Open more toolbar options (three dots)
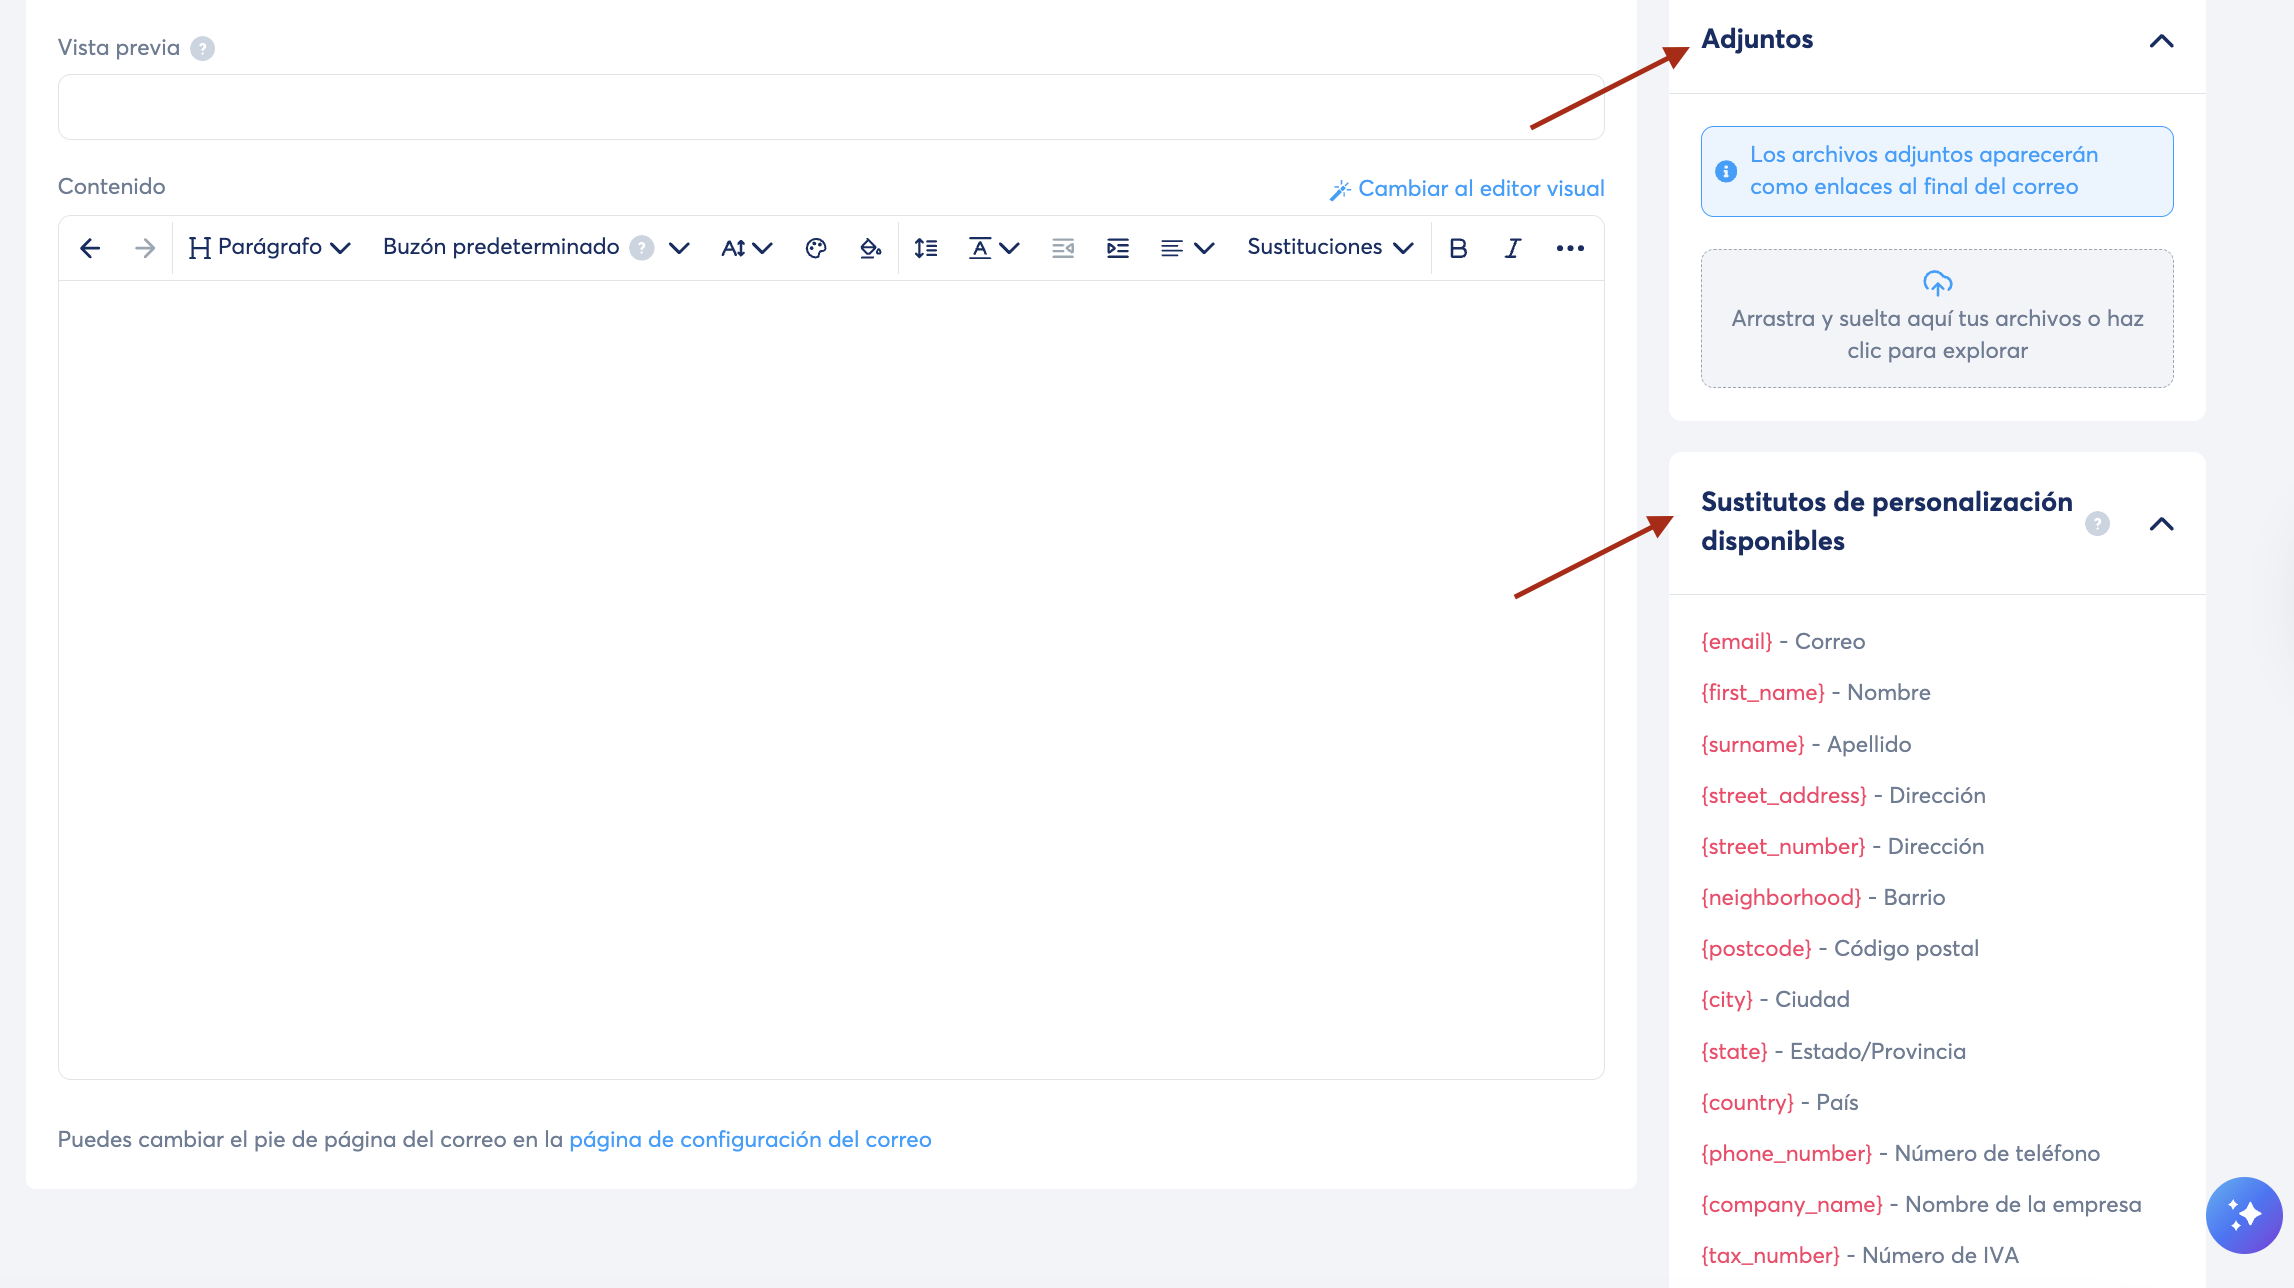Viewport: 2294px width, 1288px height. [1570, 248]
